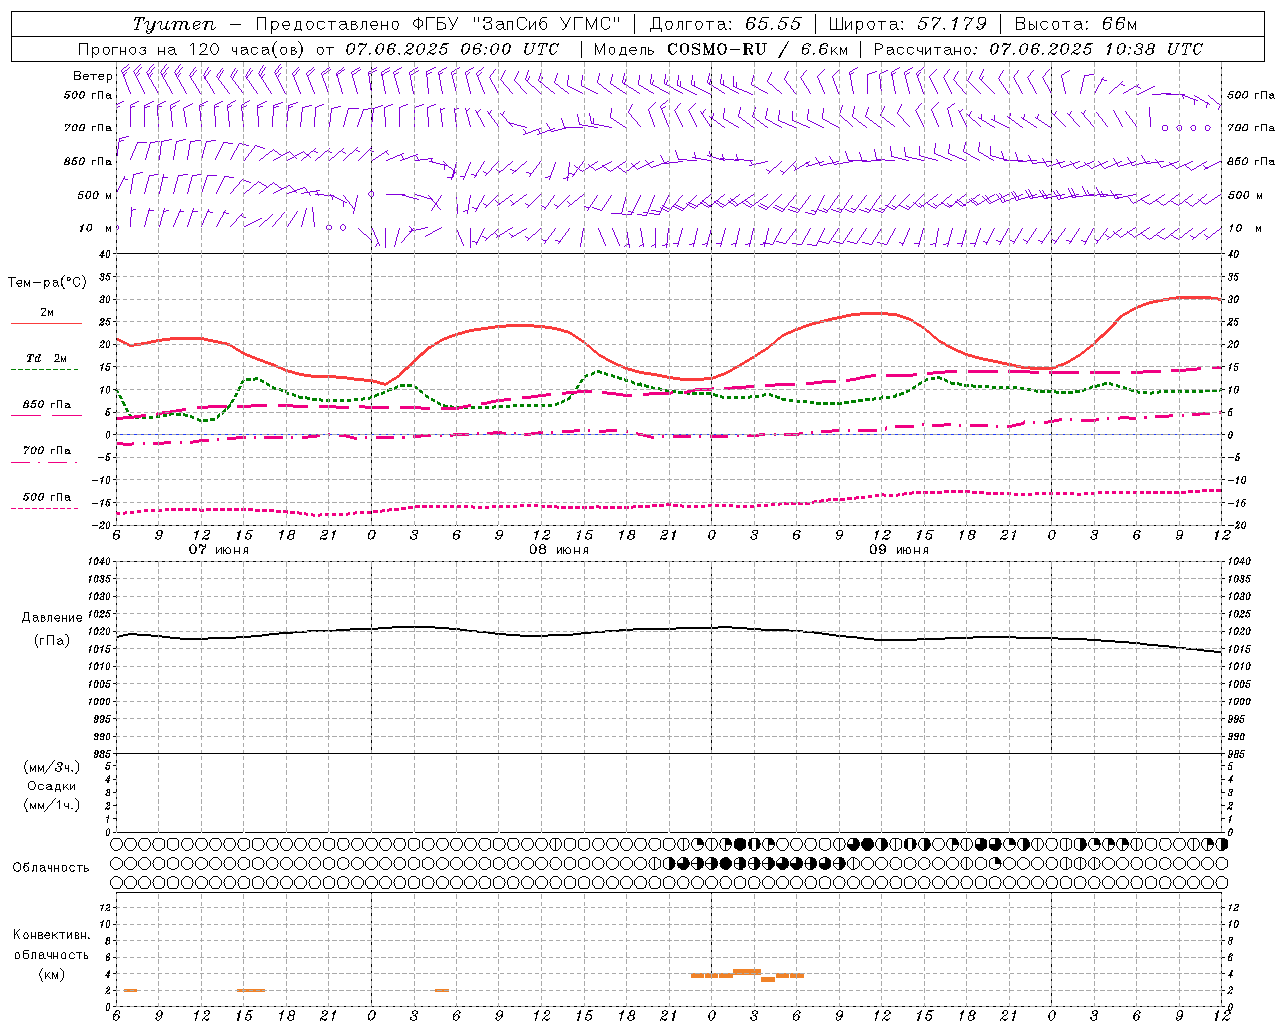Click the 'Конвективн.' label

(52, 935)
